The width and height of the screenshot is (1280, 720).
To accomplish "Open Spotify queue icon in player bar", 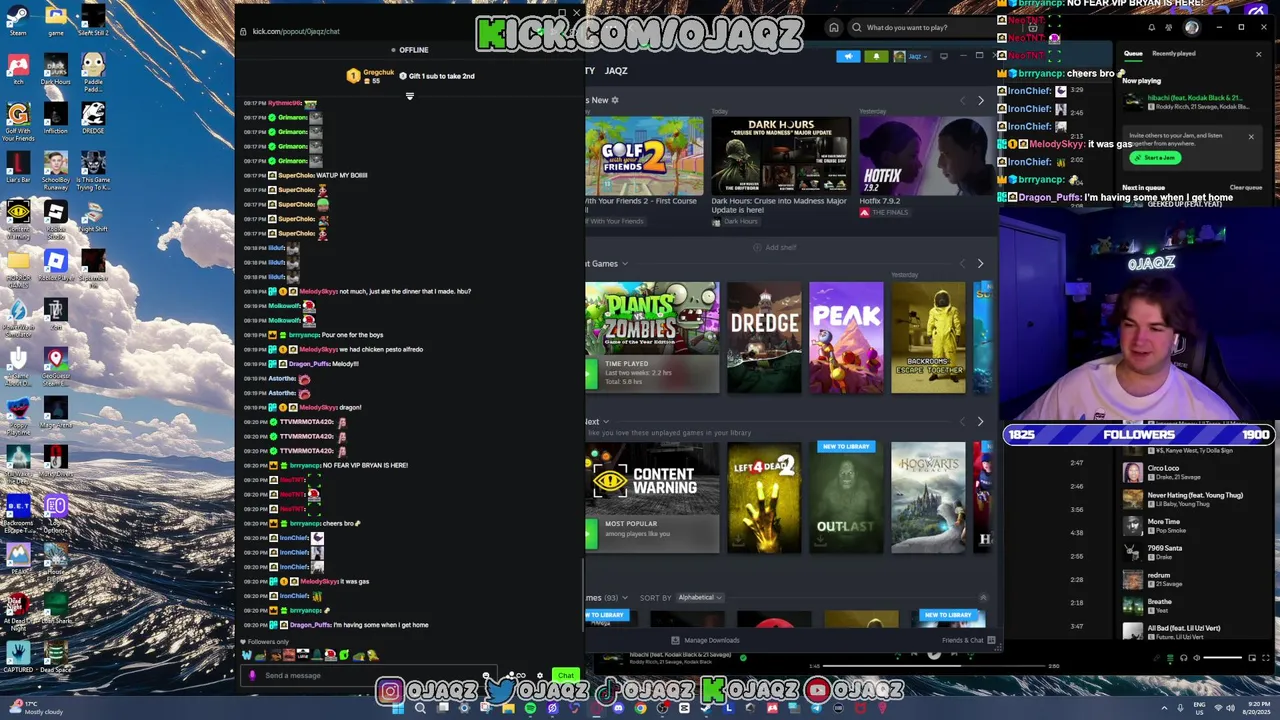I will (1170, 658).
